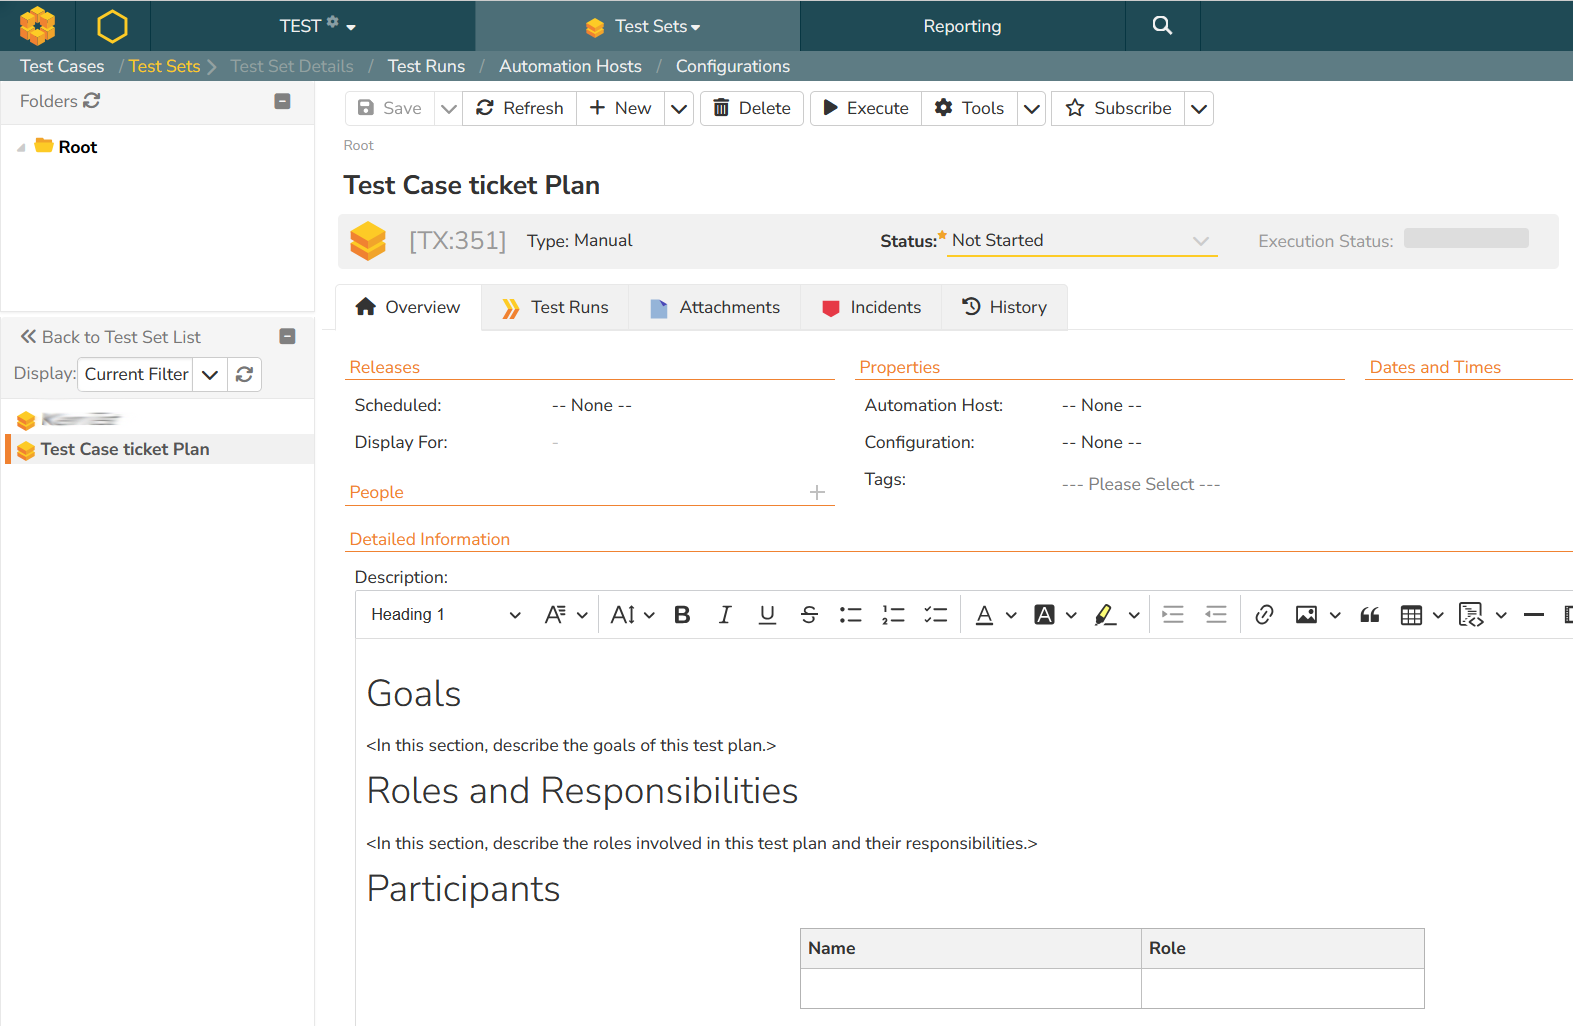Image resolution: width=1573 pixels, height=1026 pixels.
Task: Apply strikethrough to the description text
Action: tap(809, 615)
